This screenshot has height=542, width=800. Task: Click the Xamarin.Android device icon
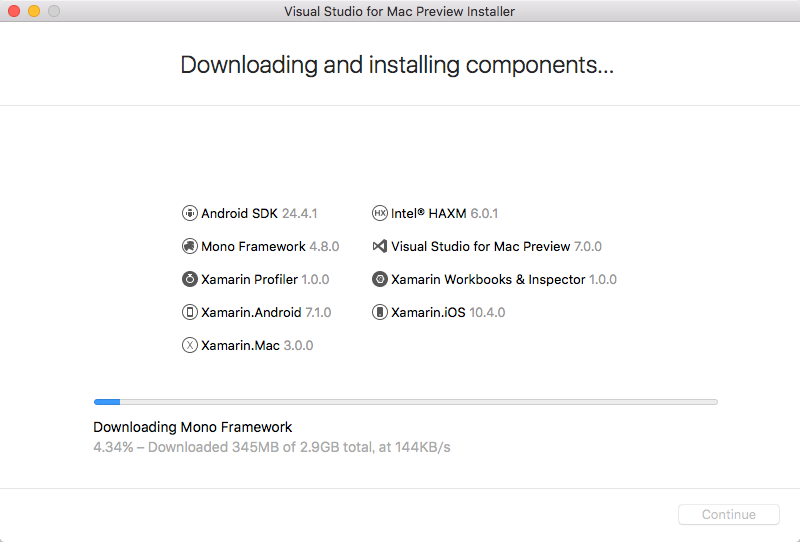click(189, 312)
